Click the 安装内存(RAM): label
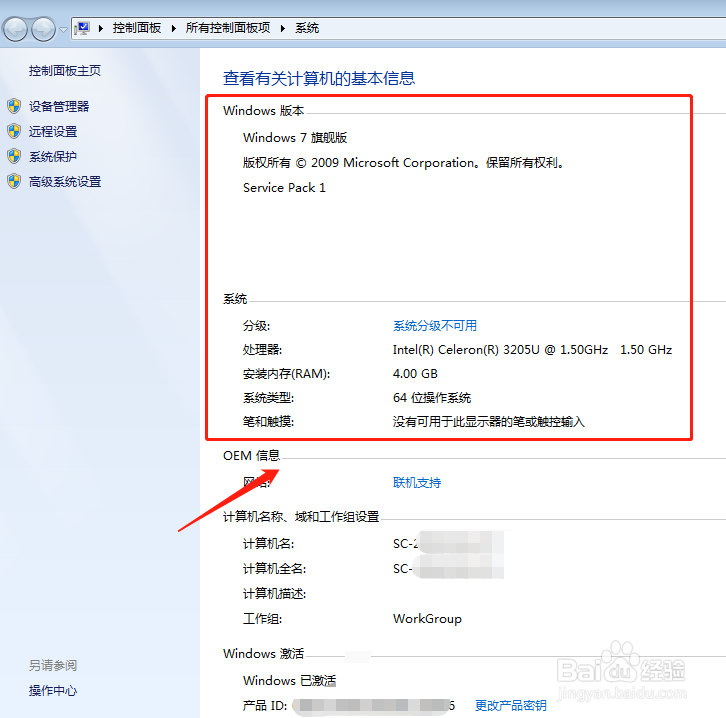 tap(287, 374)
